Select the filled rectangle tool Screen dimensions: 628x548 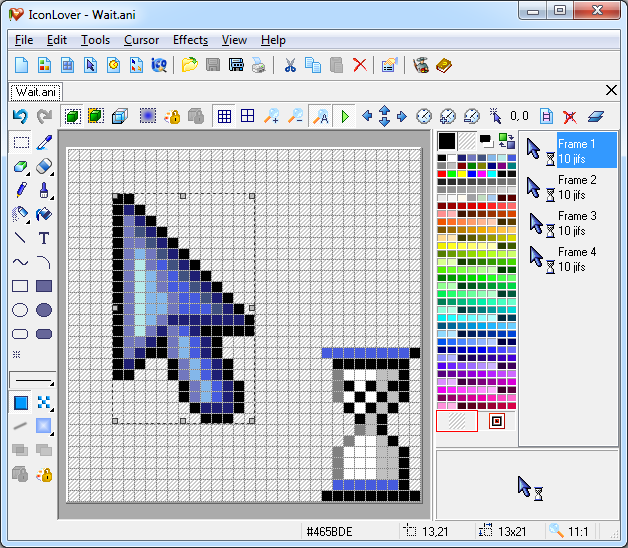tap(44, 286)
